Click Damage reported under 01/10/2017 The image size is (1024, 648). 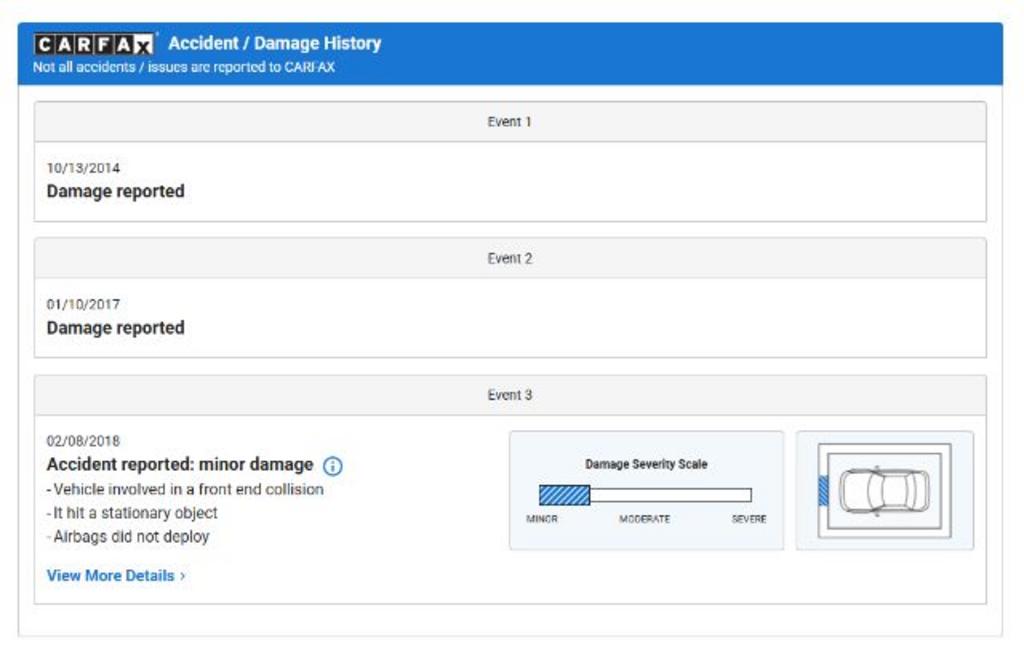[116, 328]
